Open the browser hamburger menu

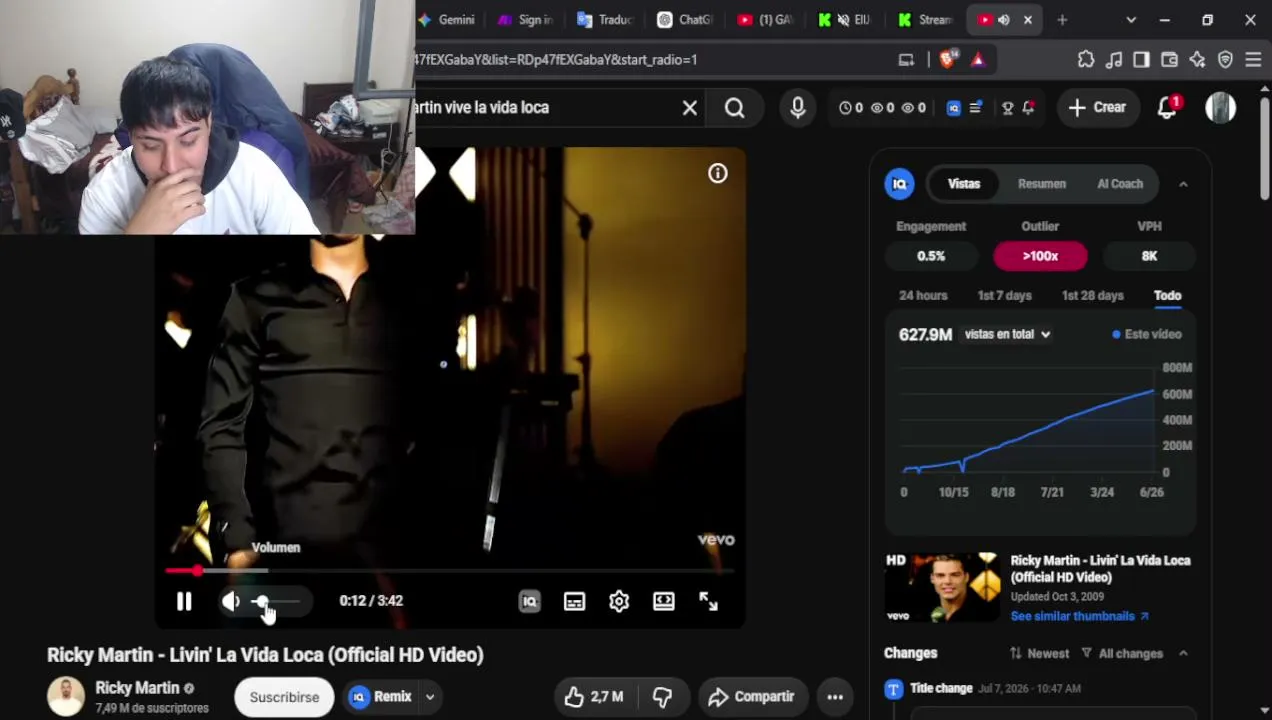(1253, 60)
